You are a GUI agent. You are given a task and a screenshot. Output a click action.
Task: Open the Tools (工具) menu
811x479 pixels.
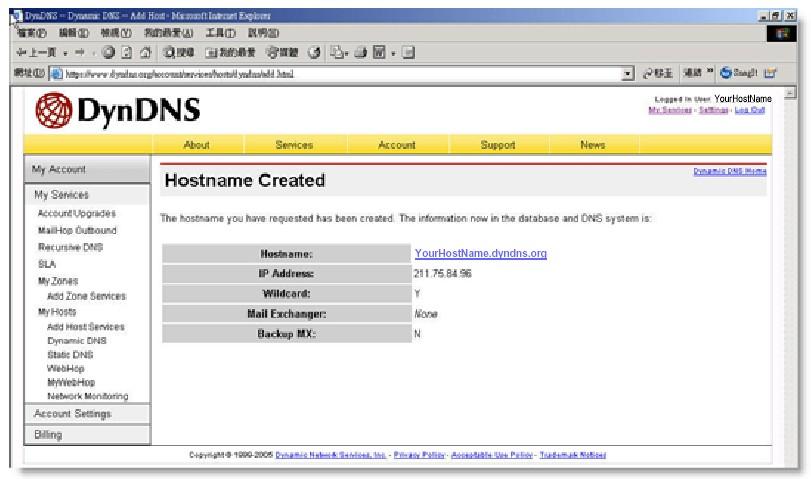pos(220,33)
